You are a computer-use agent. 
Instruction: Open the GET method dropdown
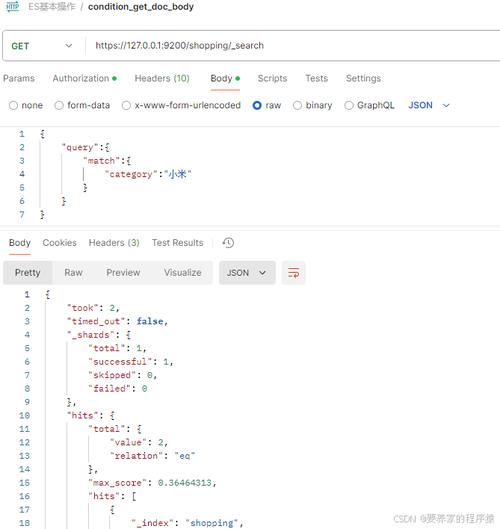pos(42,46)
